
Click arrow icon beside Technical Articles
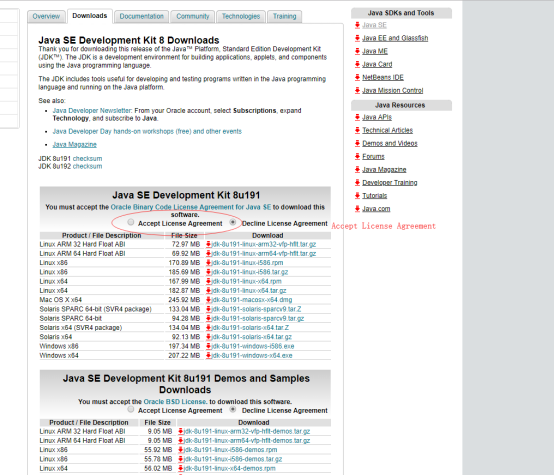(x=357, y=130)
